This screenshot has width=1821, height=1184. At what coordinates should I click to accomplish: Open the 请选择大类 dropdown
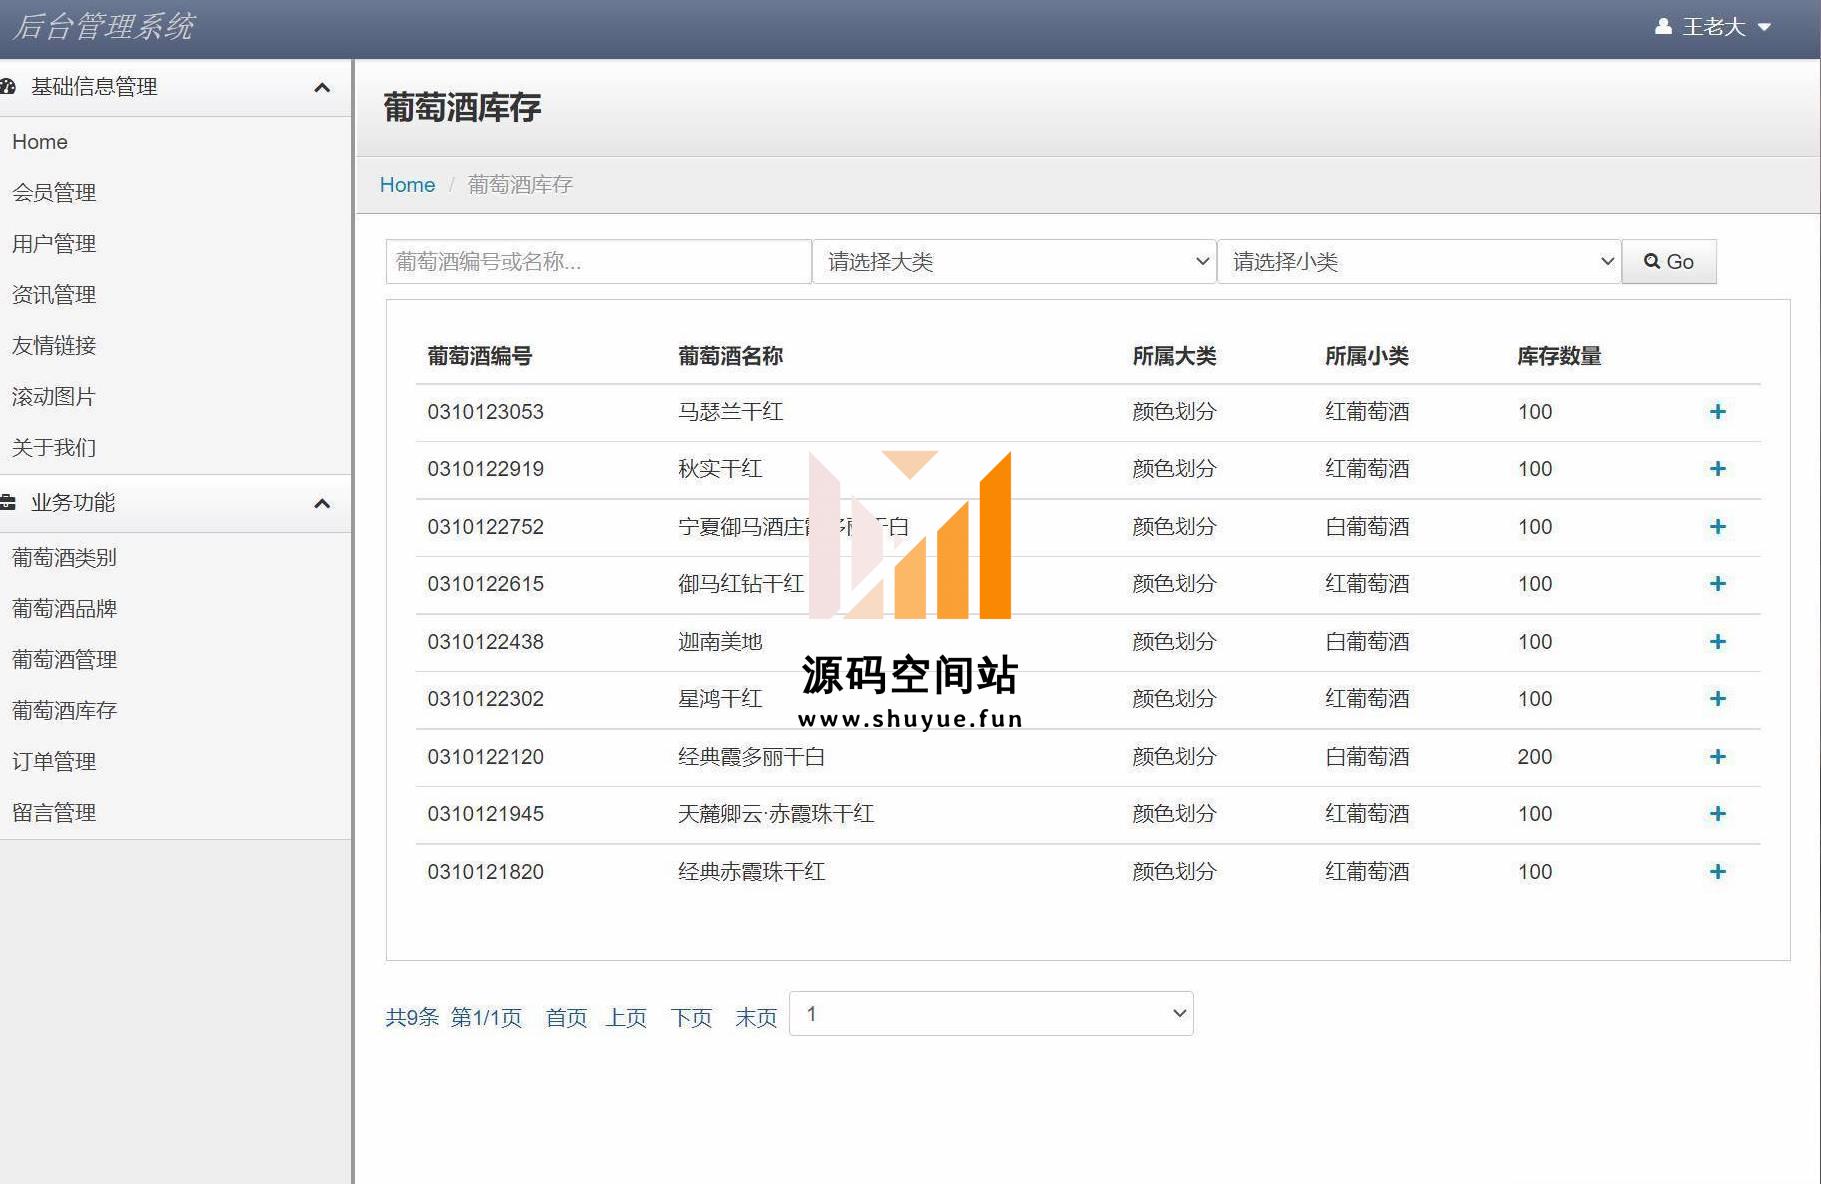click(1014, 262)
